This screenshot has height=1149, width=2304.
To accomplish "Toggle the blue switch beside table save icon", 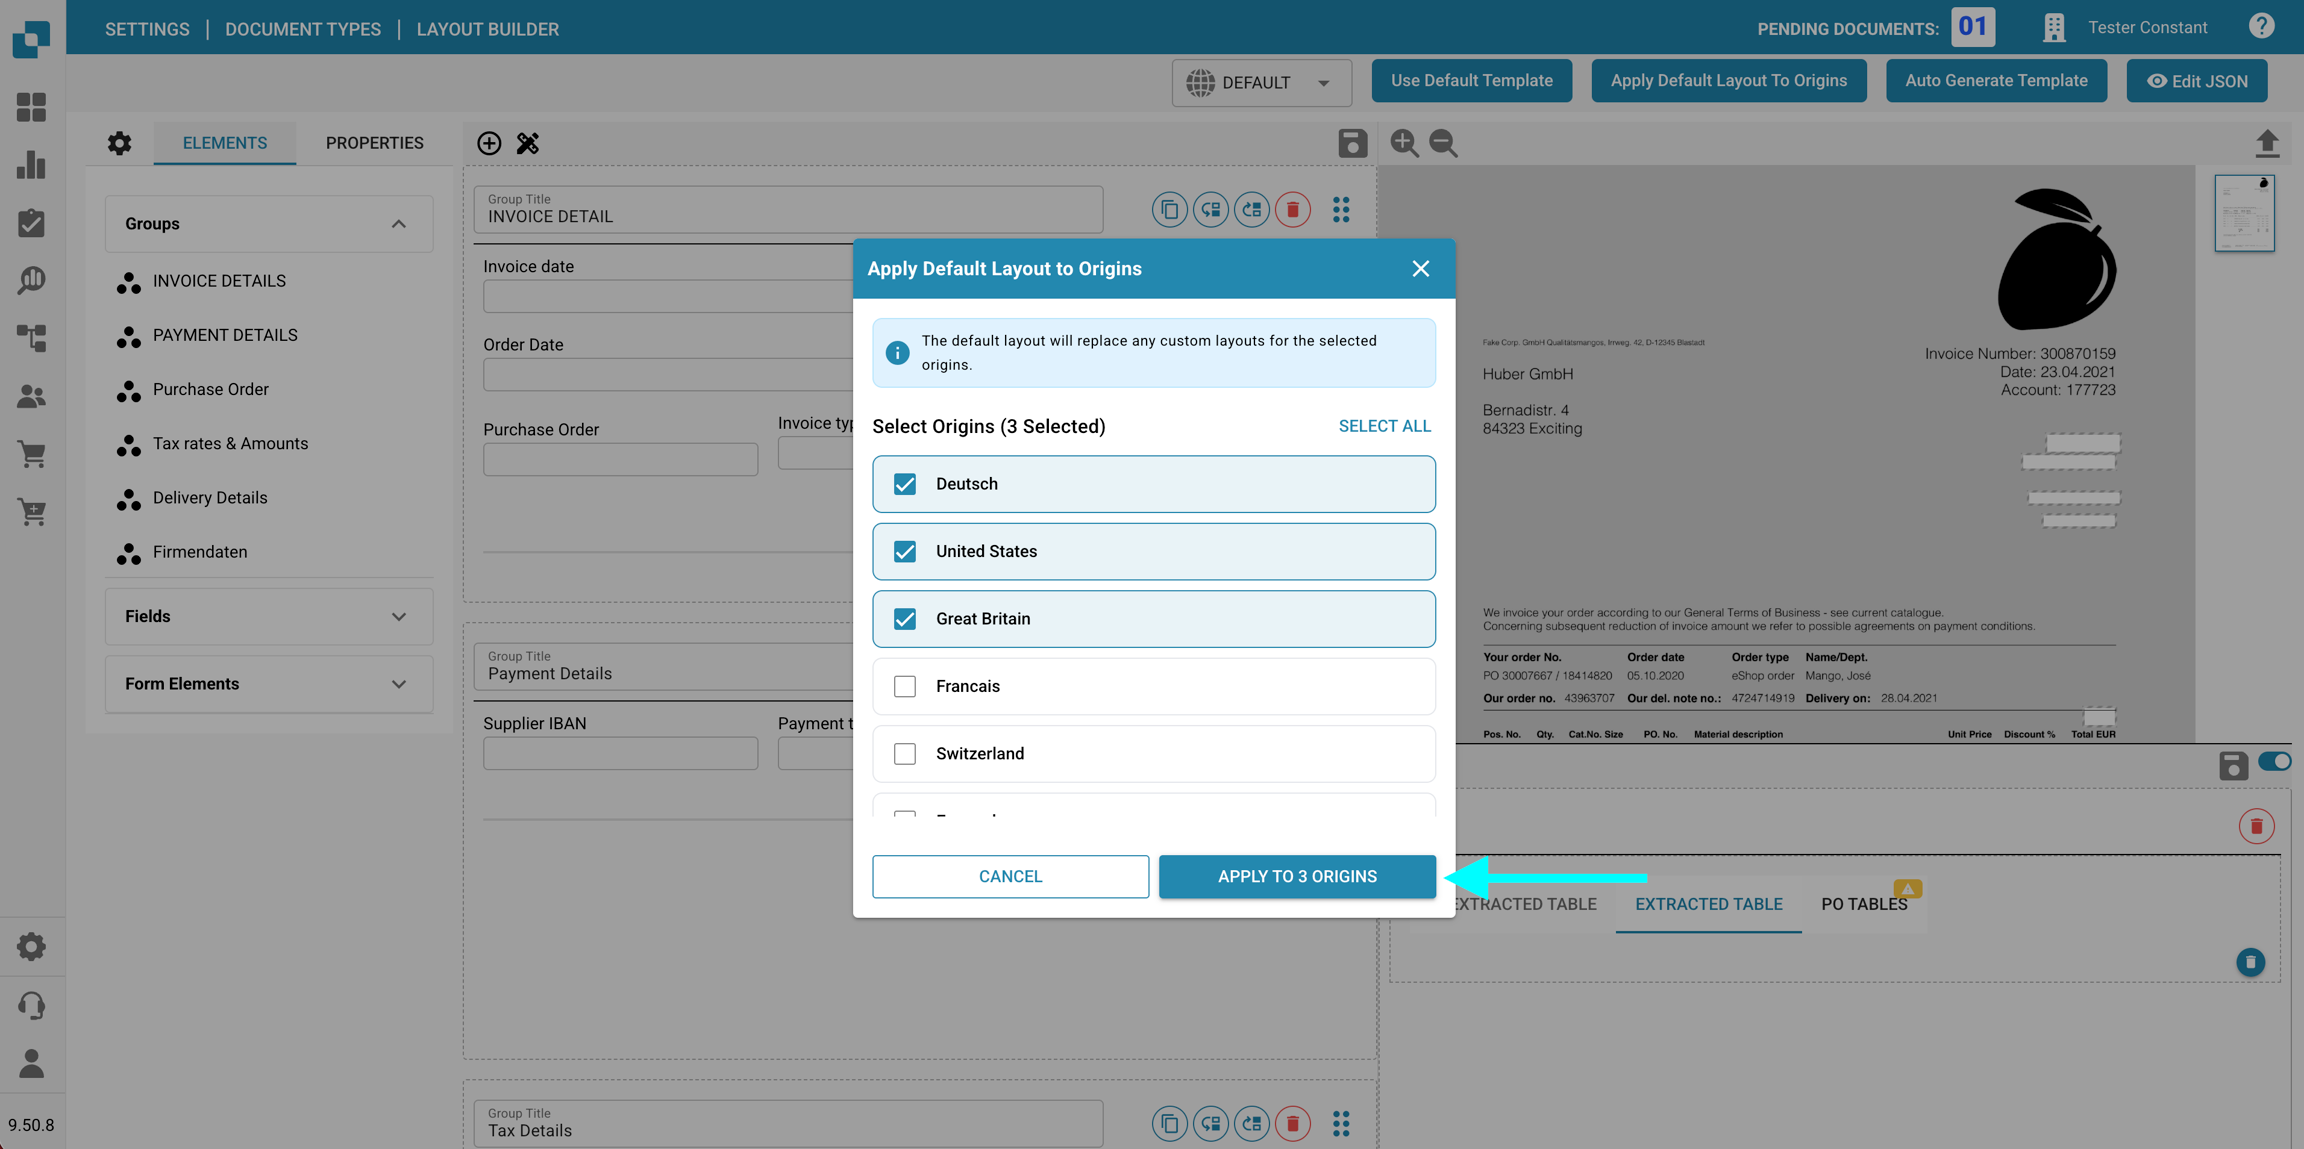I will click(2274, 762).
